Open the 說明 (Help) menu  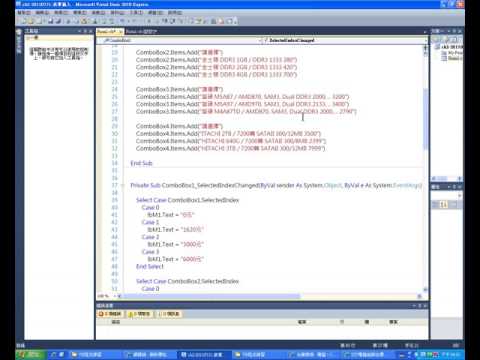[x=175, y=12]
